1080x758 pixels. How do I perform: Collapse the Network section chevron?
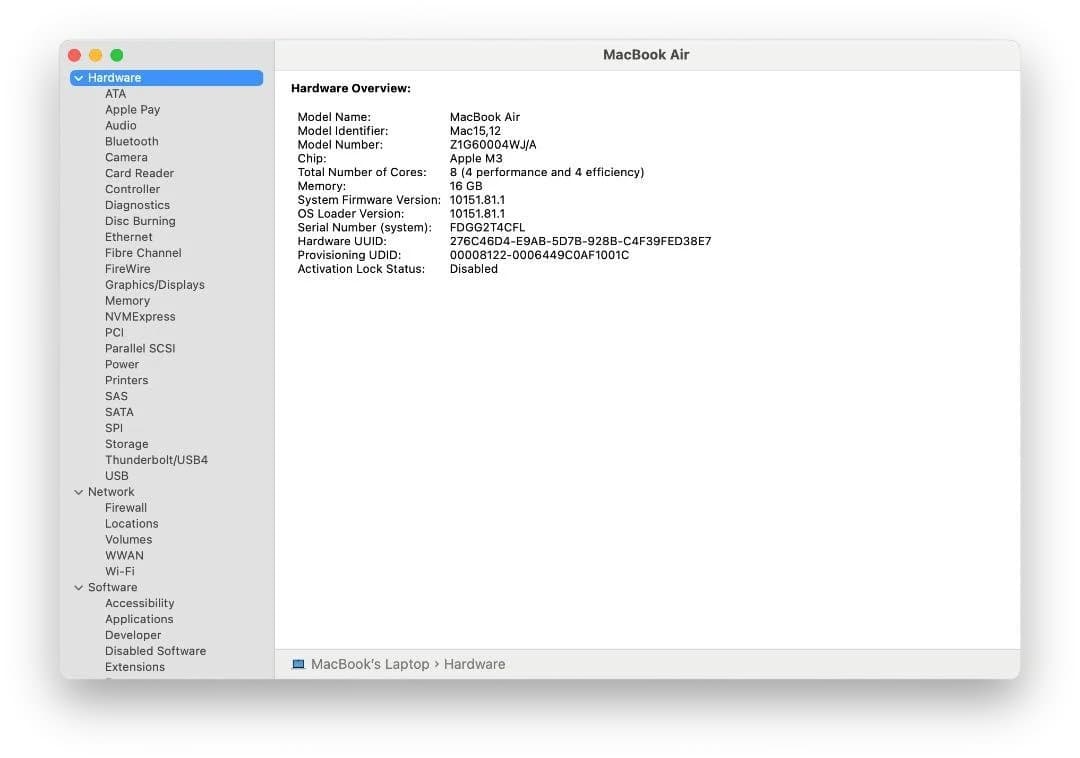(79, 491)
